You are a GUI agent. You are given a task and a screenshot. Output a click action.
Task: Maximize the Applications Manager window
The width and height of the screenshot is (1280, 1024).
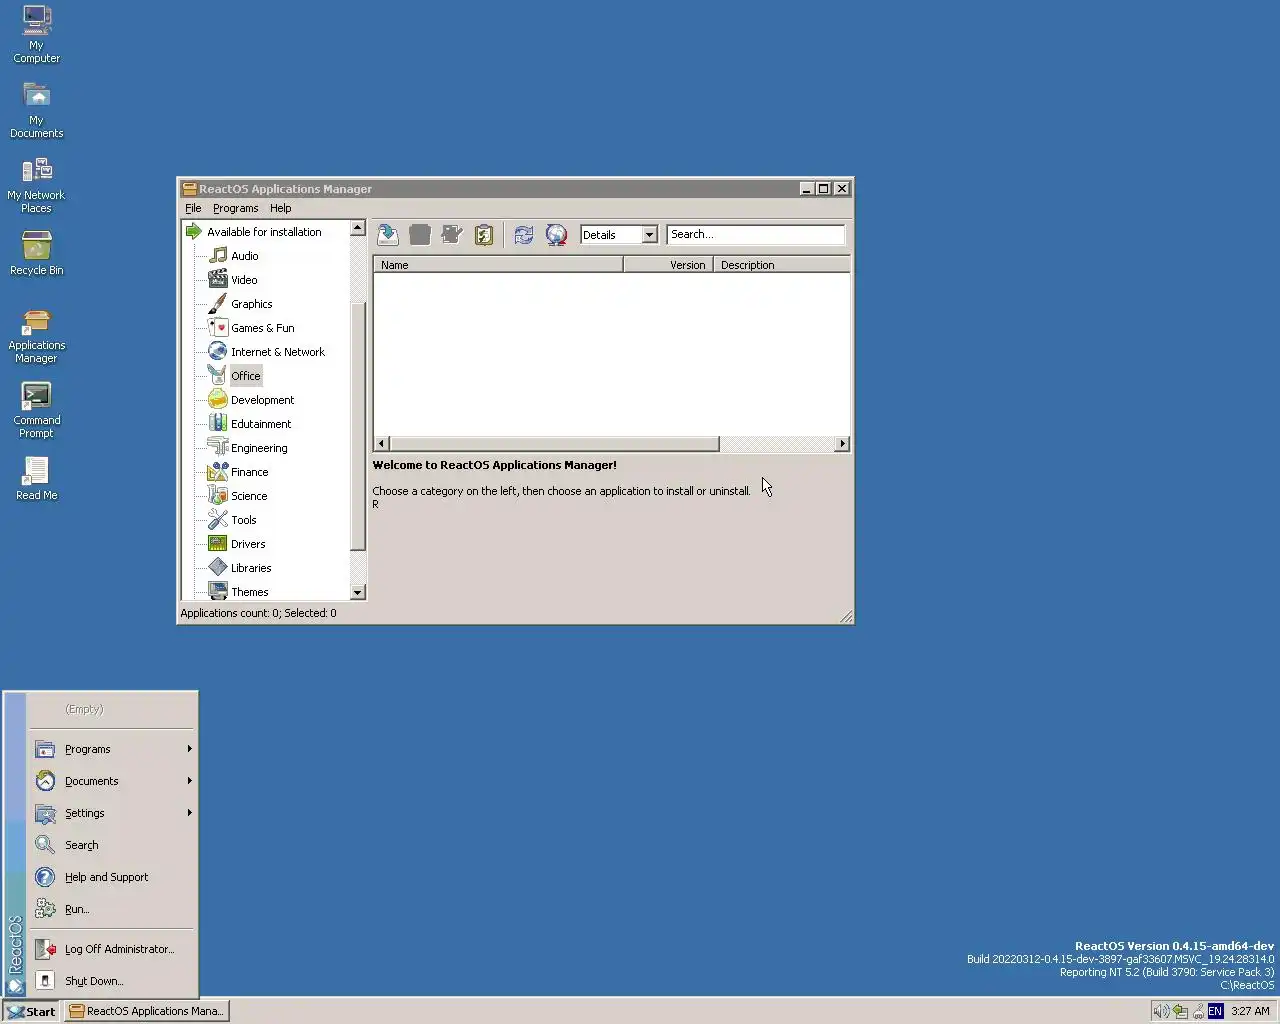click(823, 188)
